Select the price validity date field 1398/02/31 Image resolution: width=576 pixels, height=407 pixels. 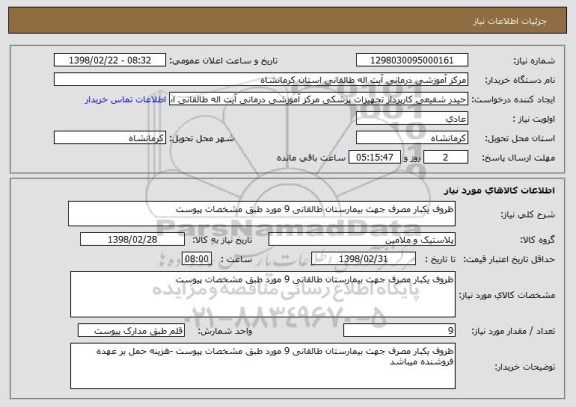pyautogui.click(x=363, y=259)
